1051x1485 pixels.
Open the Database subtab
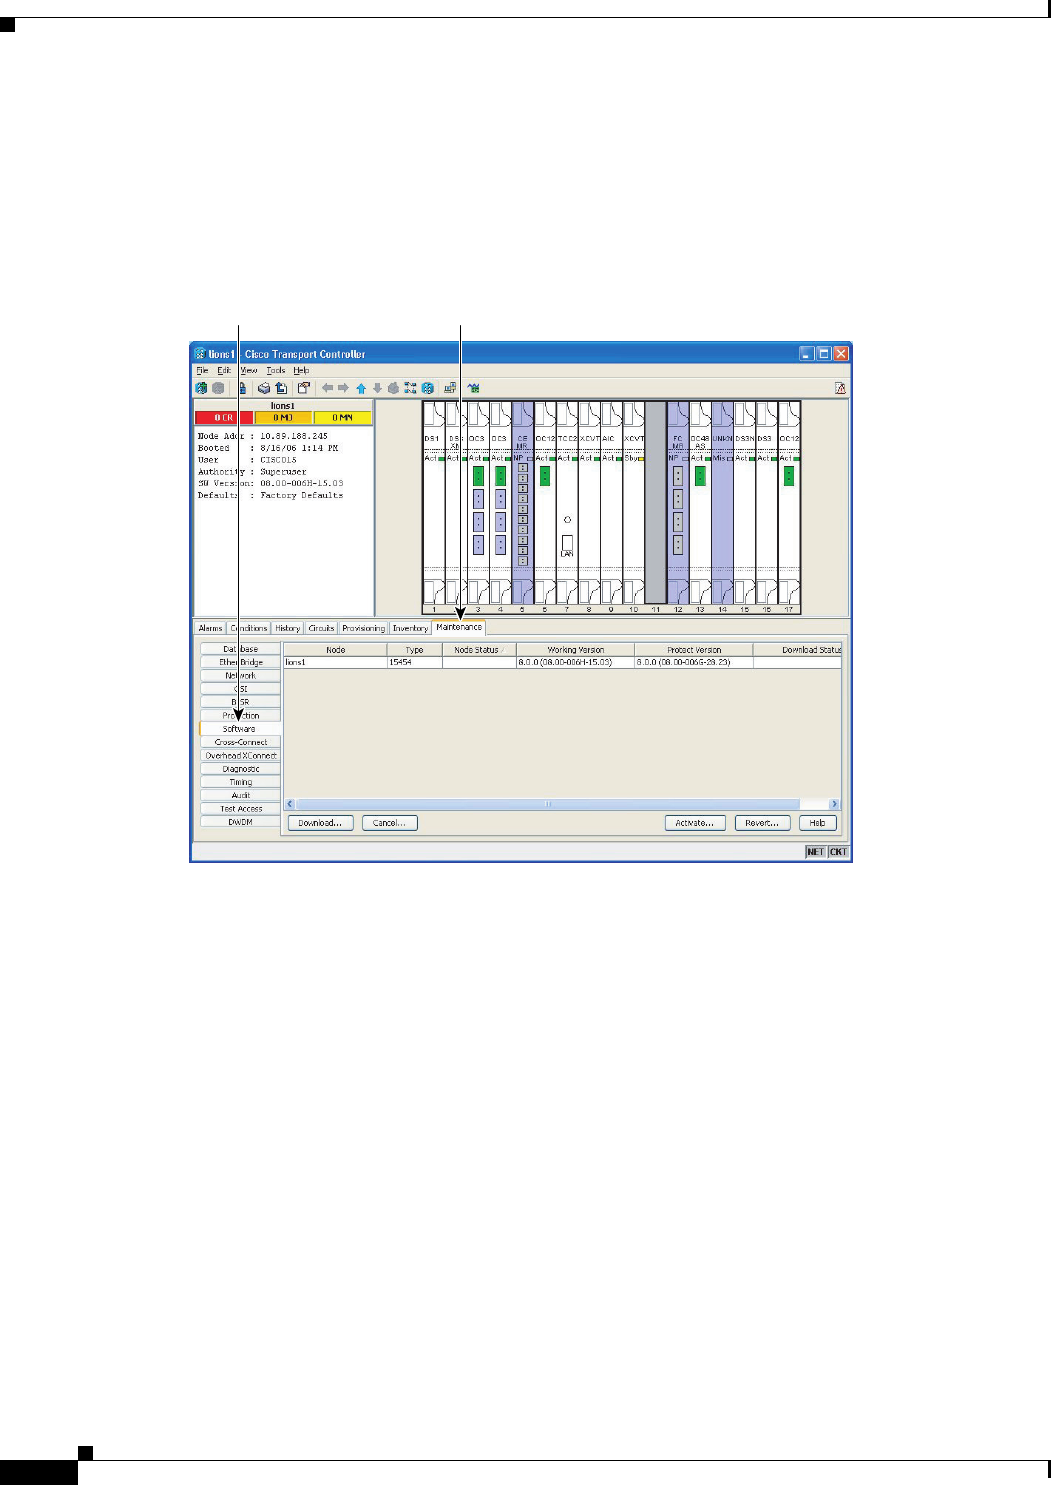(x=240, y=649)
